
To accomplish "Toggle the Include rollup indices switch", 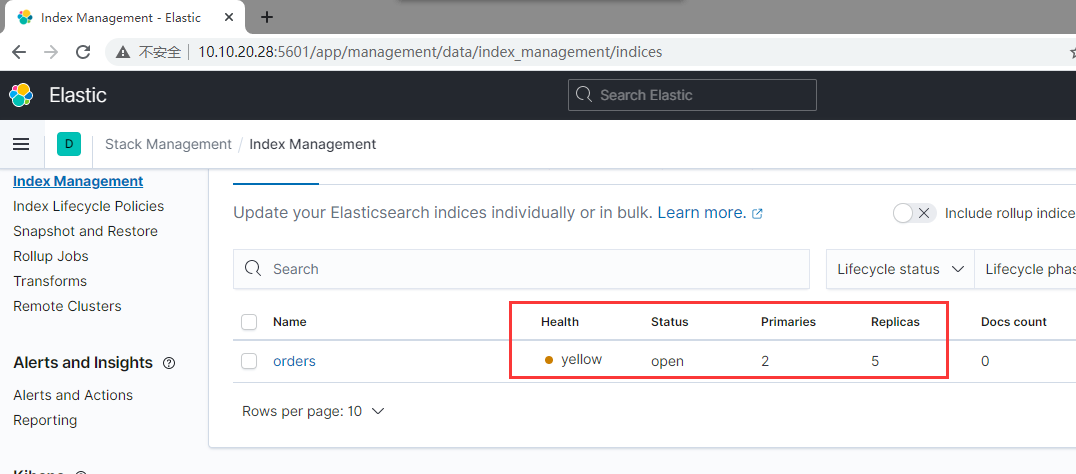I will 914,213.
